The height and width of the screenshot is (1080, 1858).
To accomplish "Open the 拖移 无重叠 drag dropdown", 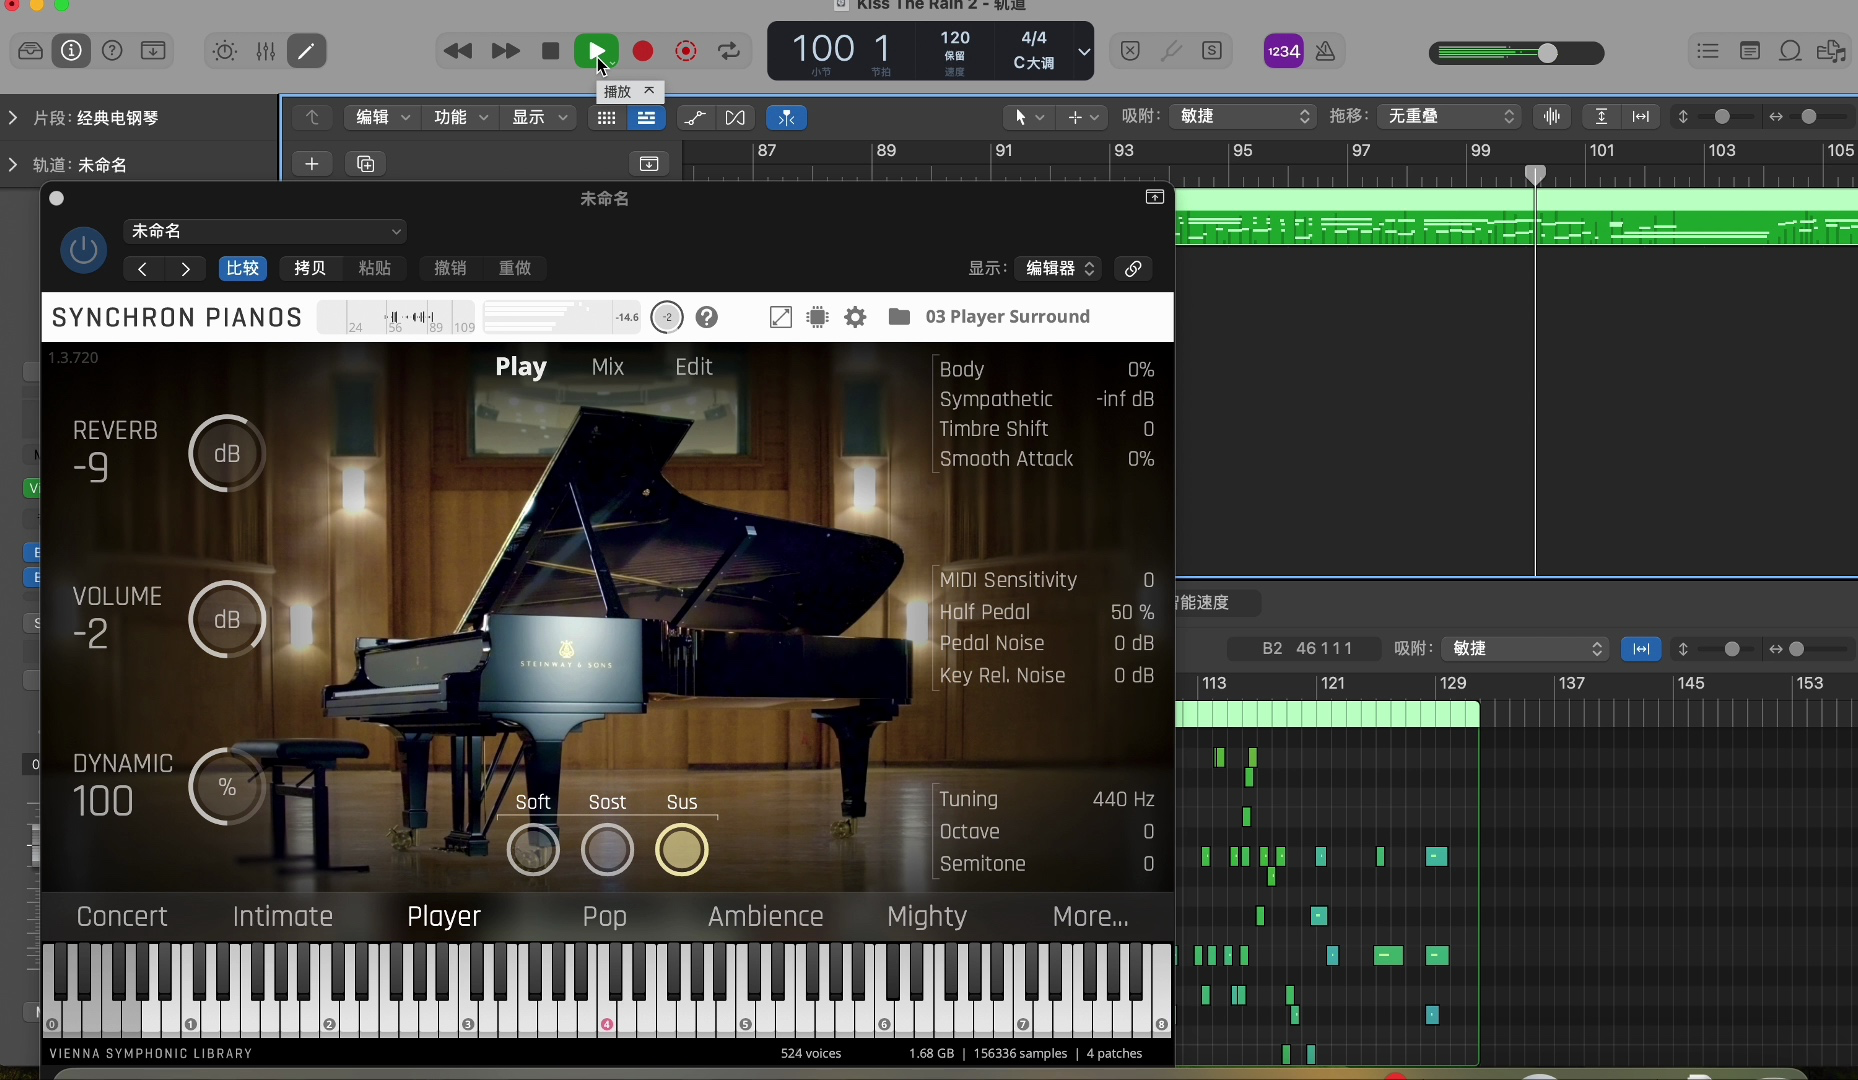I will (x=1448, y=117).
